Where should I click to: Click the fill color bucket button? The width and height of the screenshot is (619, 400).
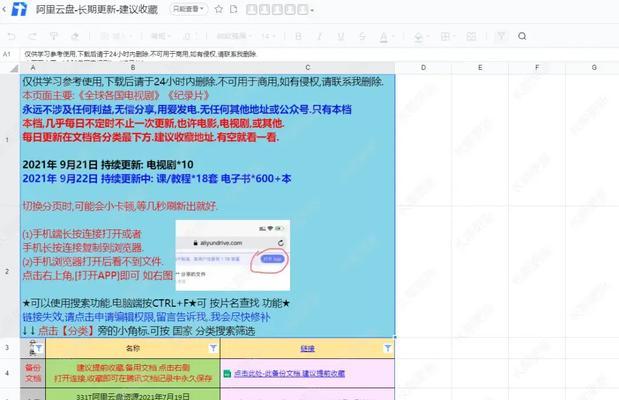point(418,37)
